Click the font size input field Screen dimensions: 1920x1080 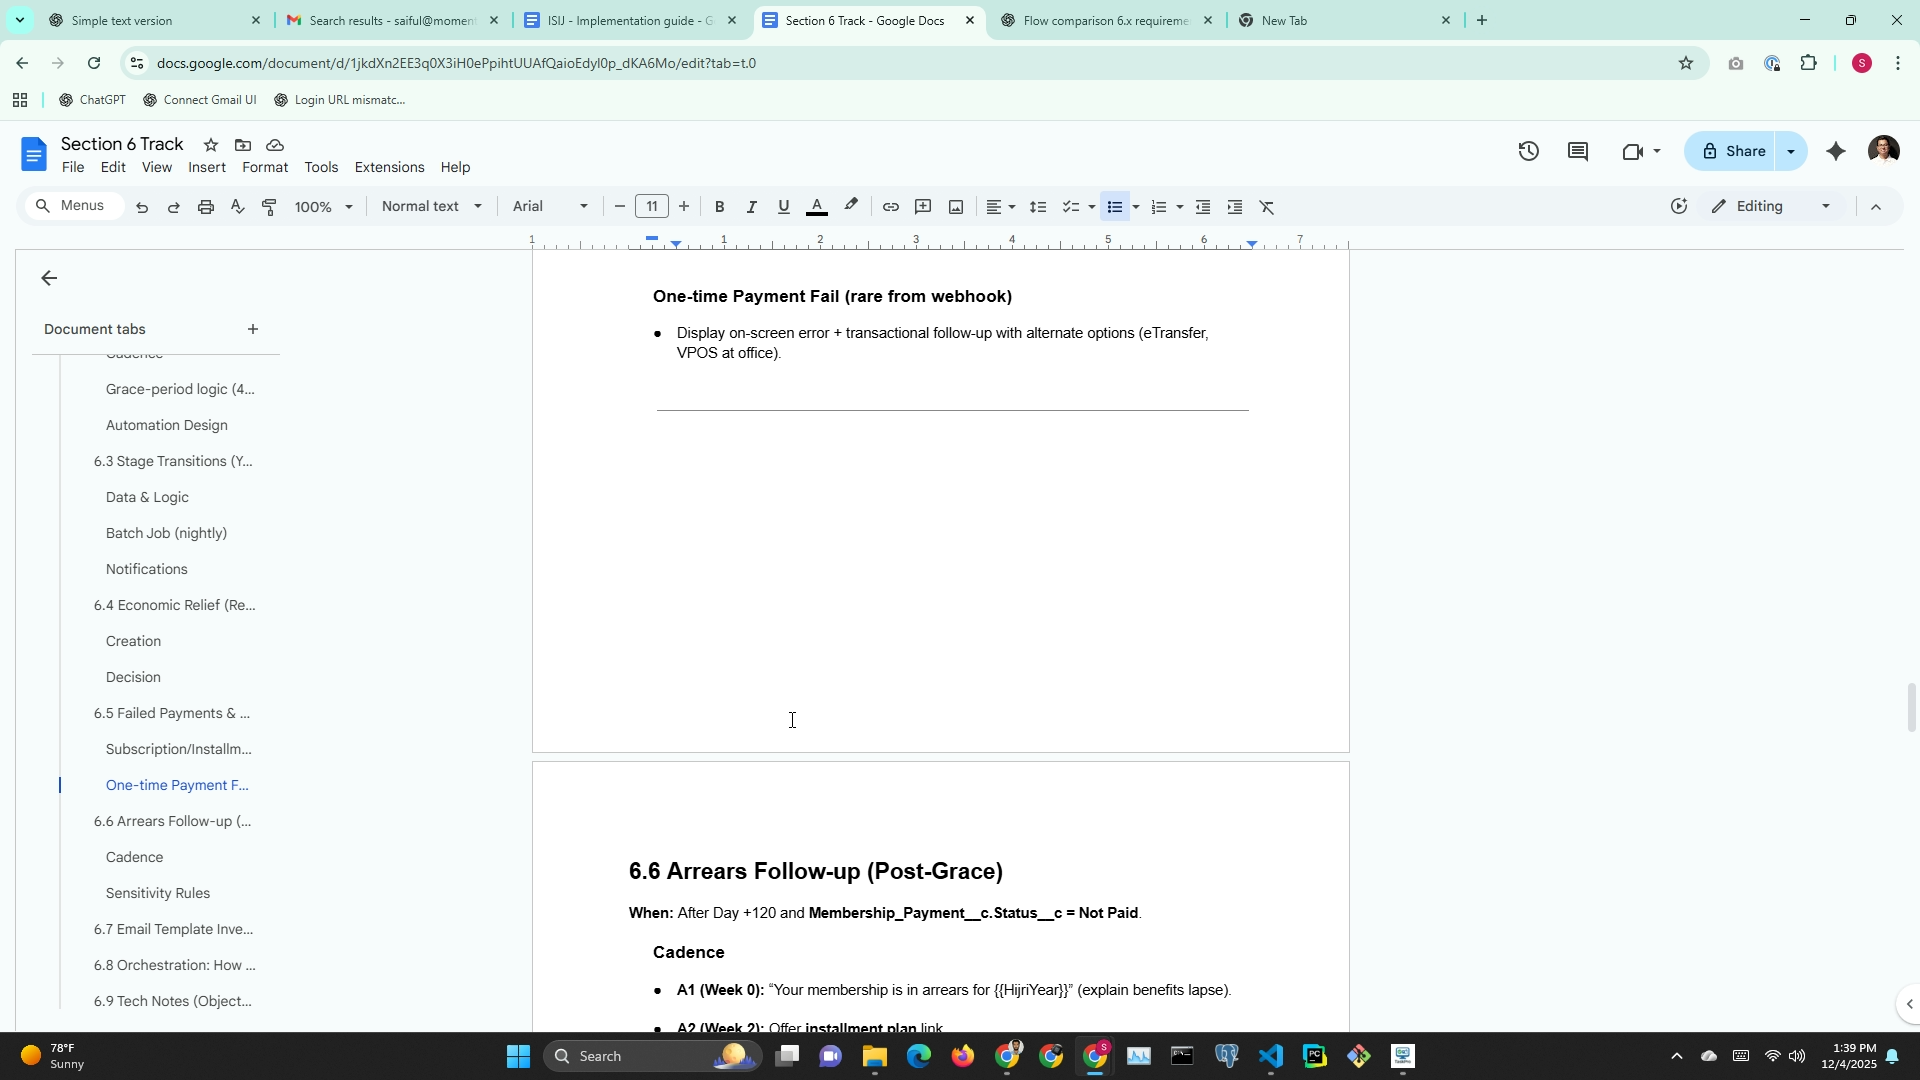(x=652, y=207)
